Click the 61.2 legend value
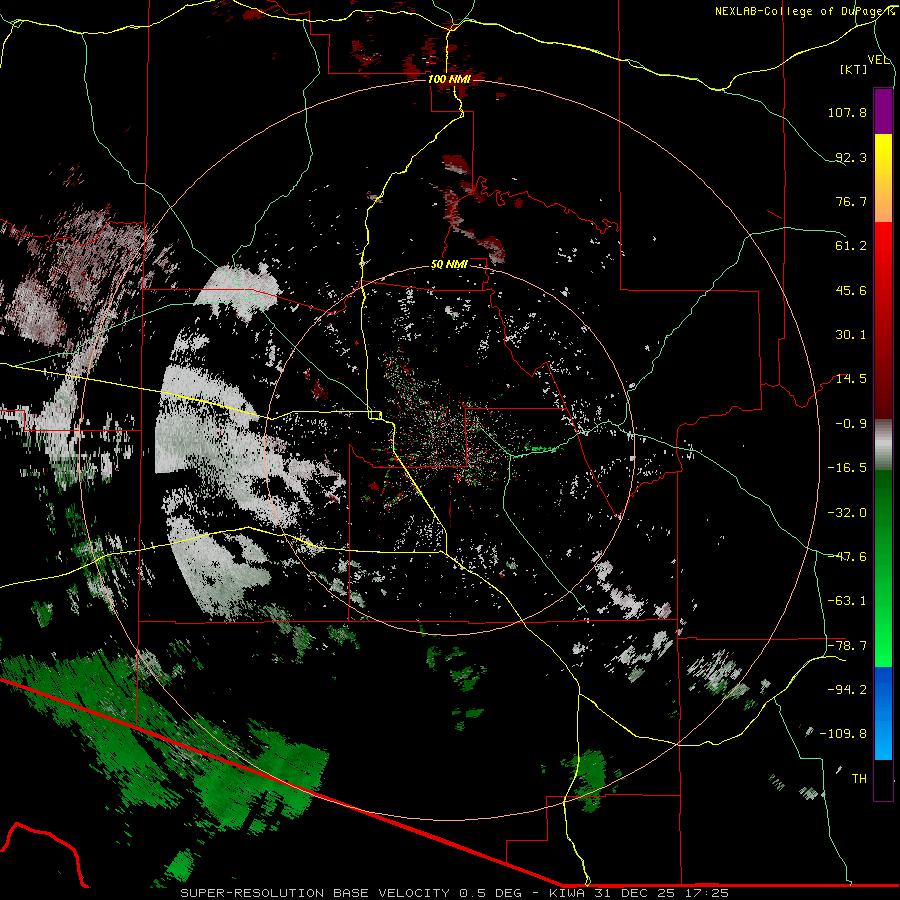This screenshot has width=900, height=900. tap(851, 246)
